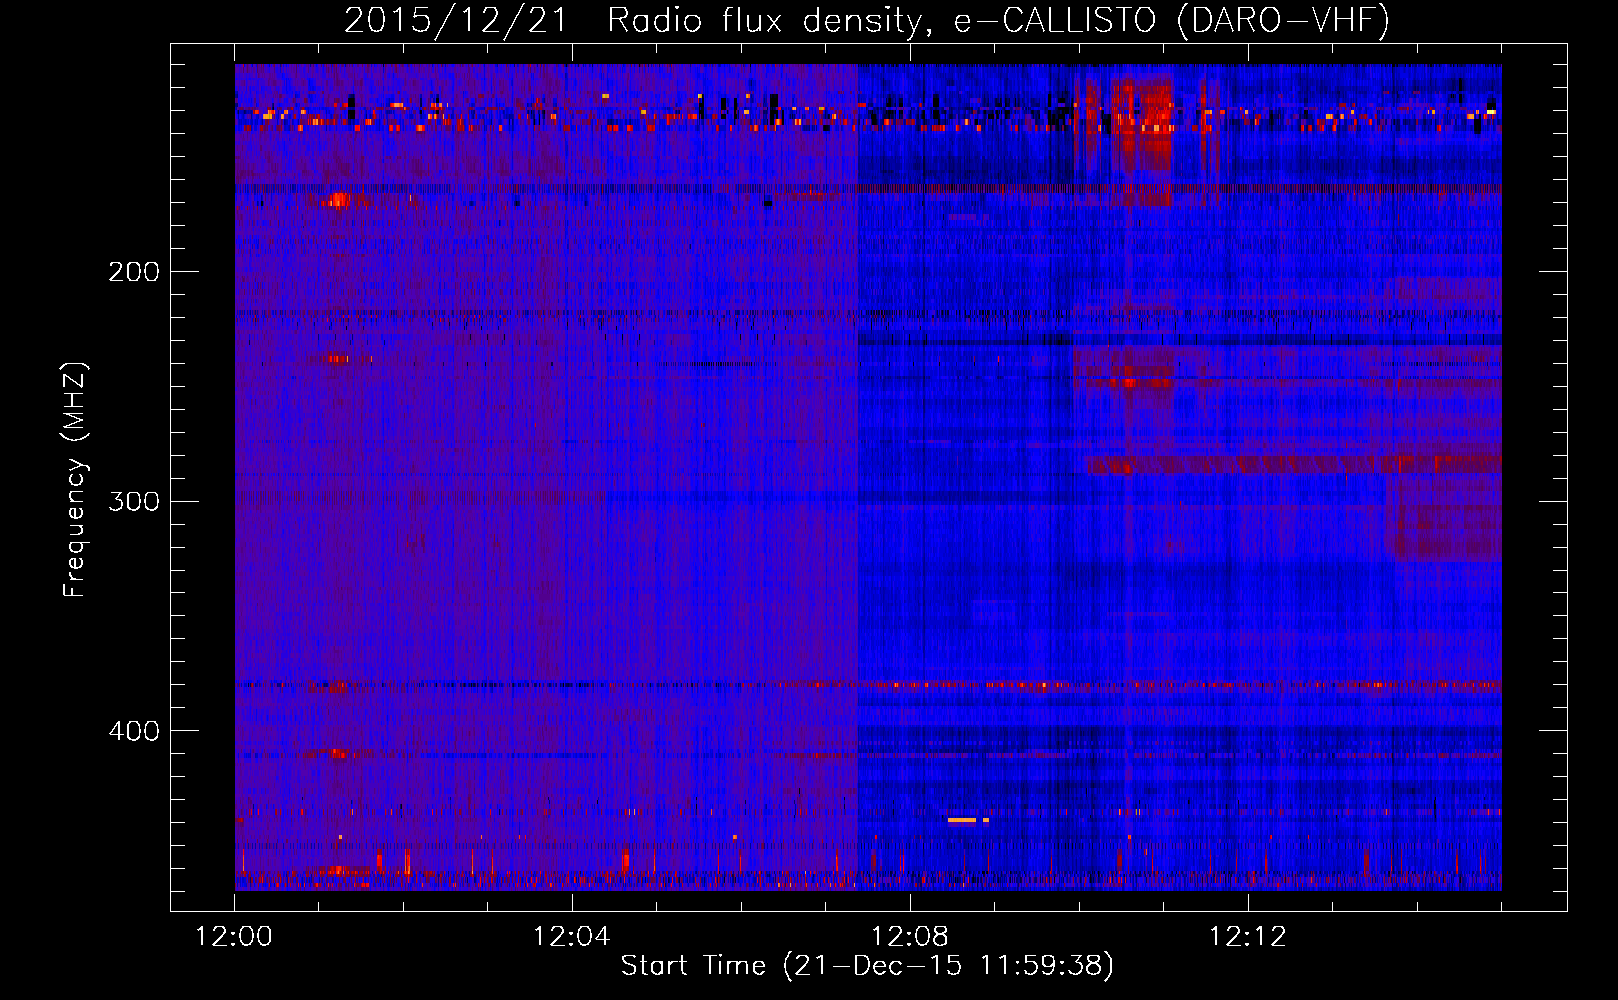The height and width of the screenshot is (1000, 1618).
Task: Click the plot title 'Radio flux density, e-CALLISTO (DARO-VHF)'
Action: click(x=998, y=20)
